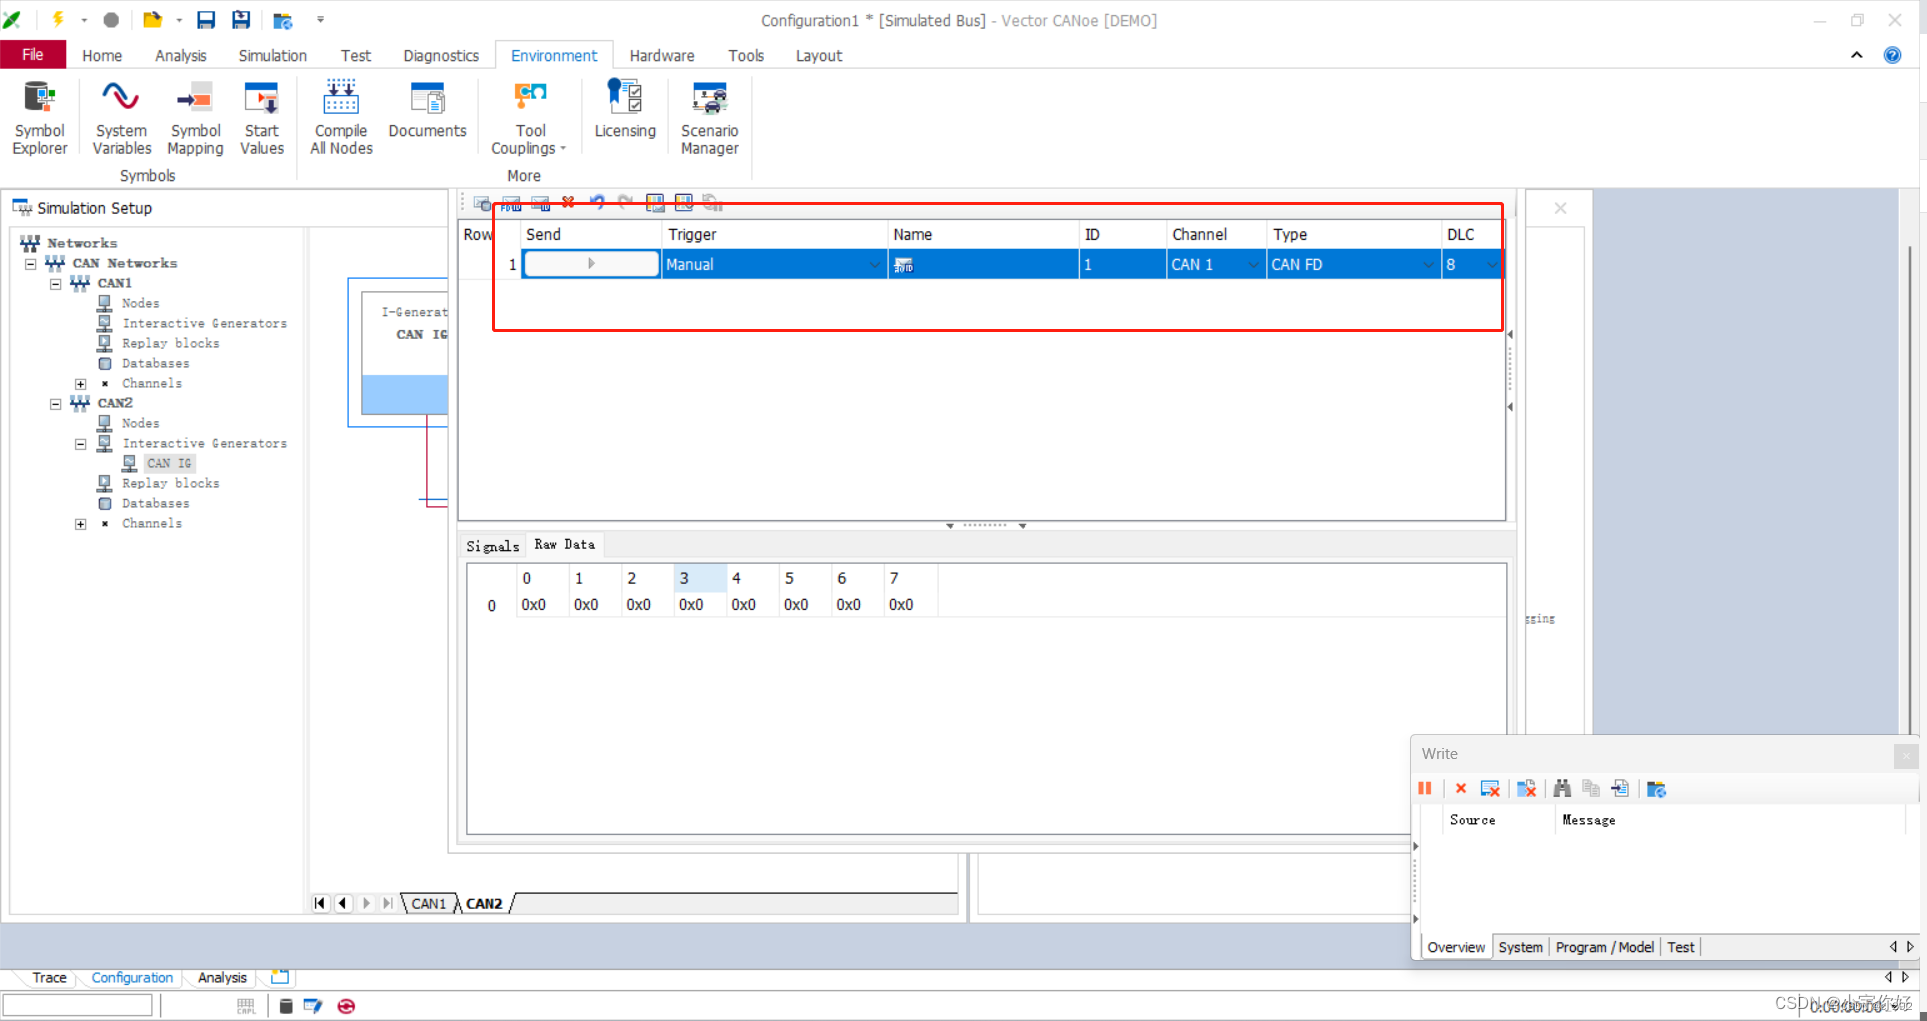Open Symbol Mapping
This screenshot has height=1021, width=1927.
[x=195, y=118]
